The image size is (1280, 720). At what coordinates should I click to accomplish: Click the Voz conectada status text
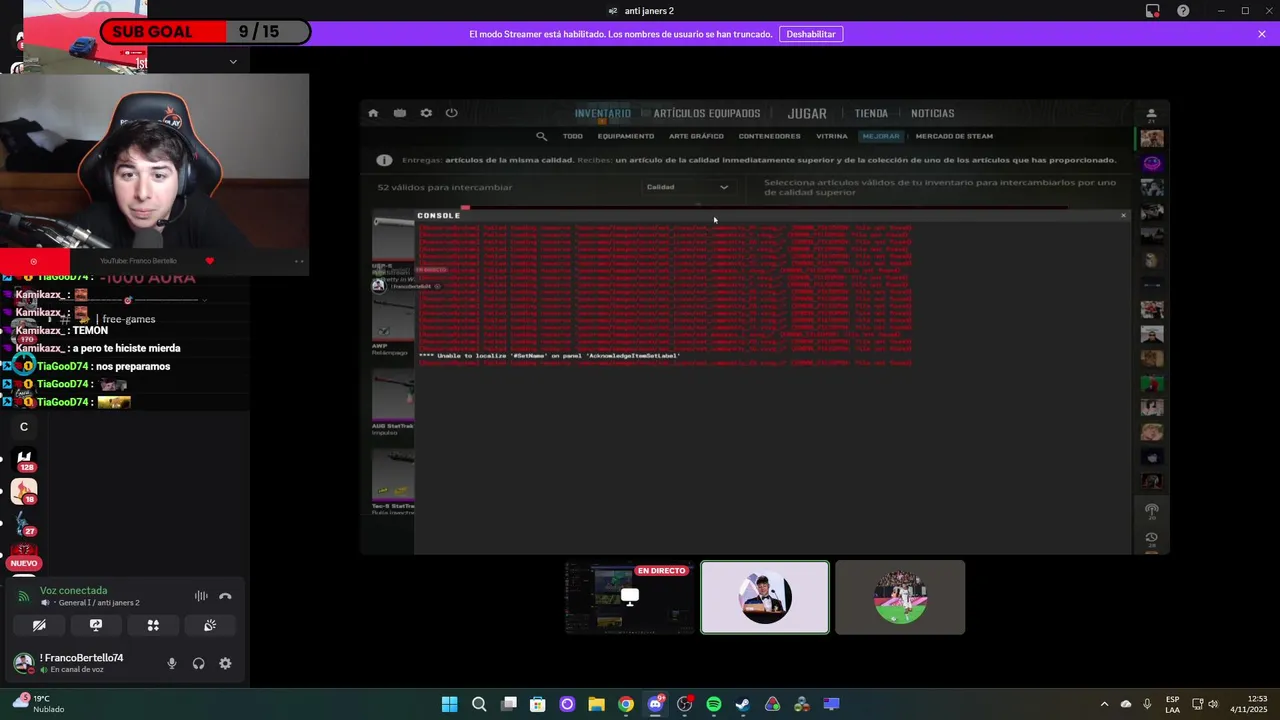(x=73, y=590)
